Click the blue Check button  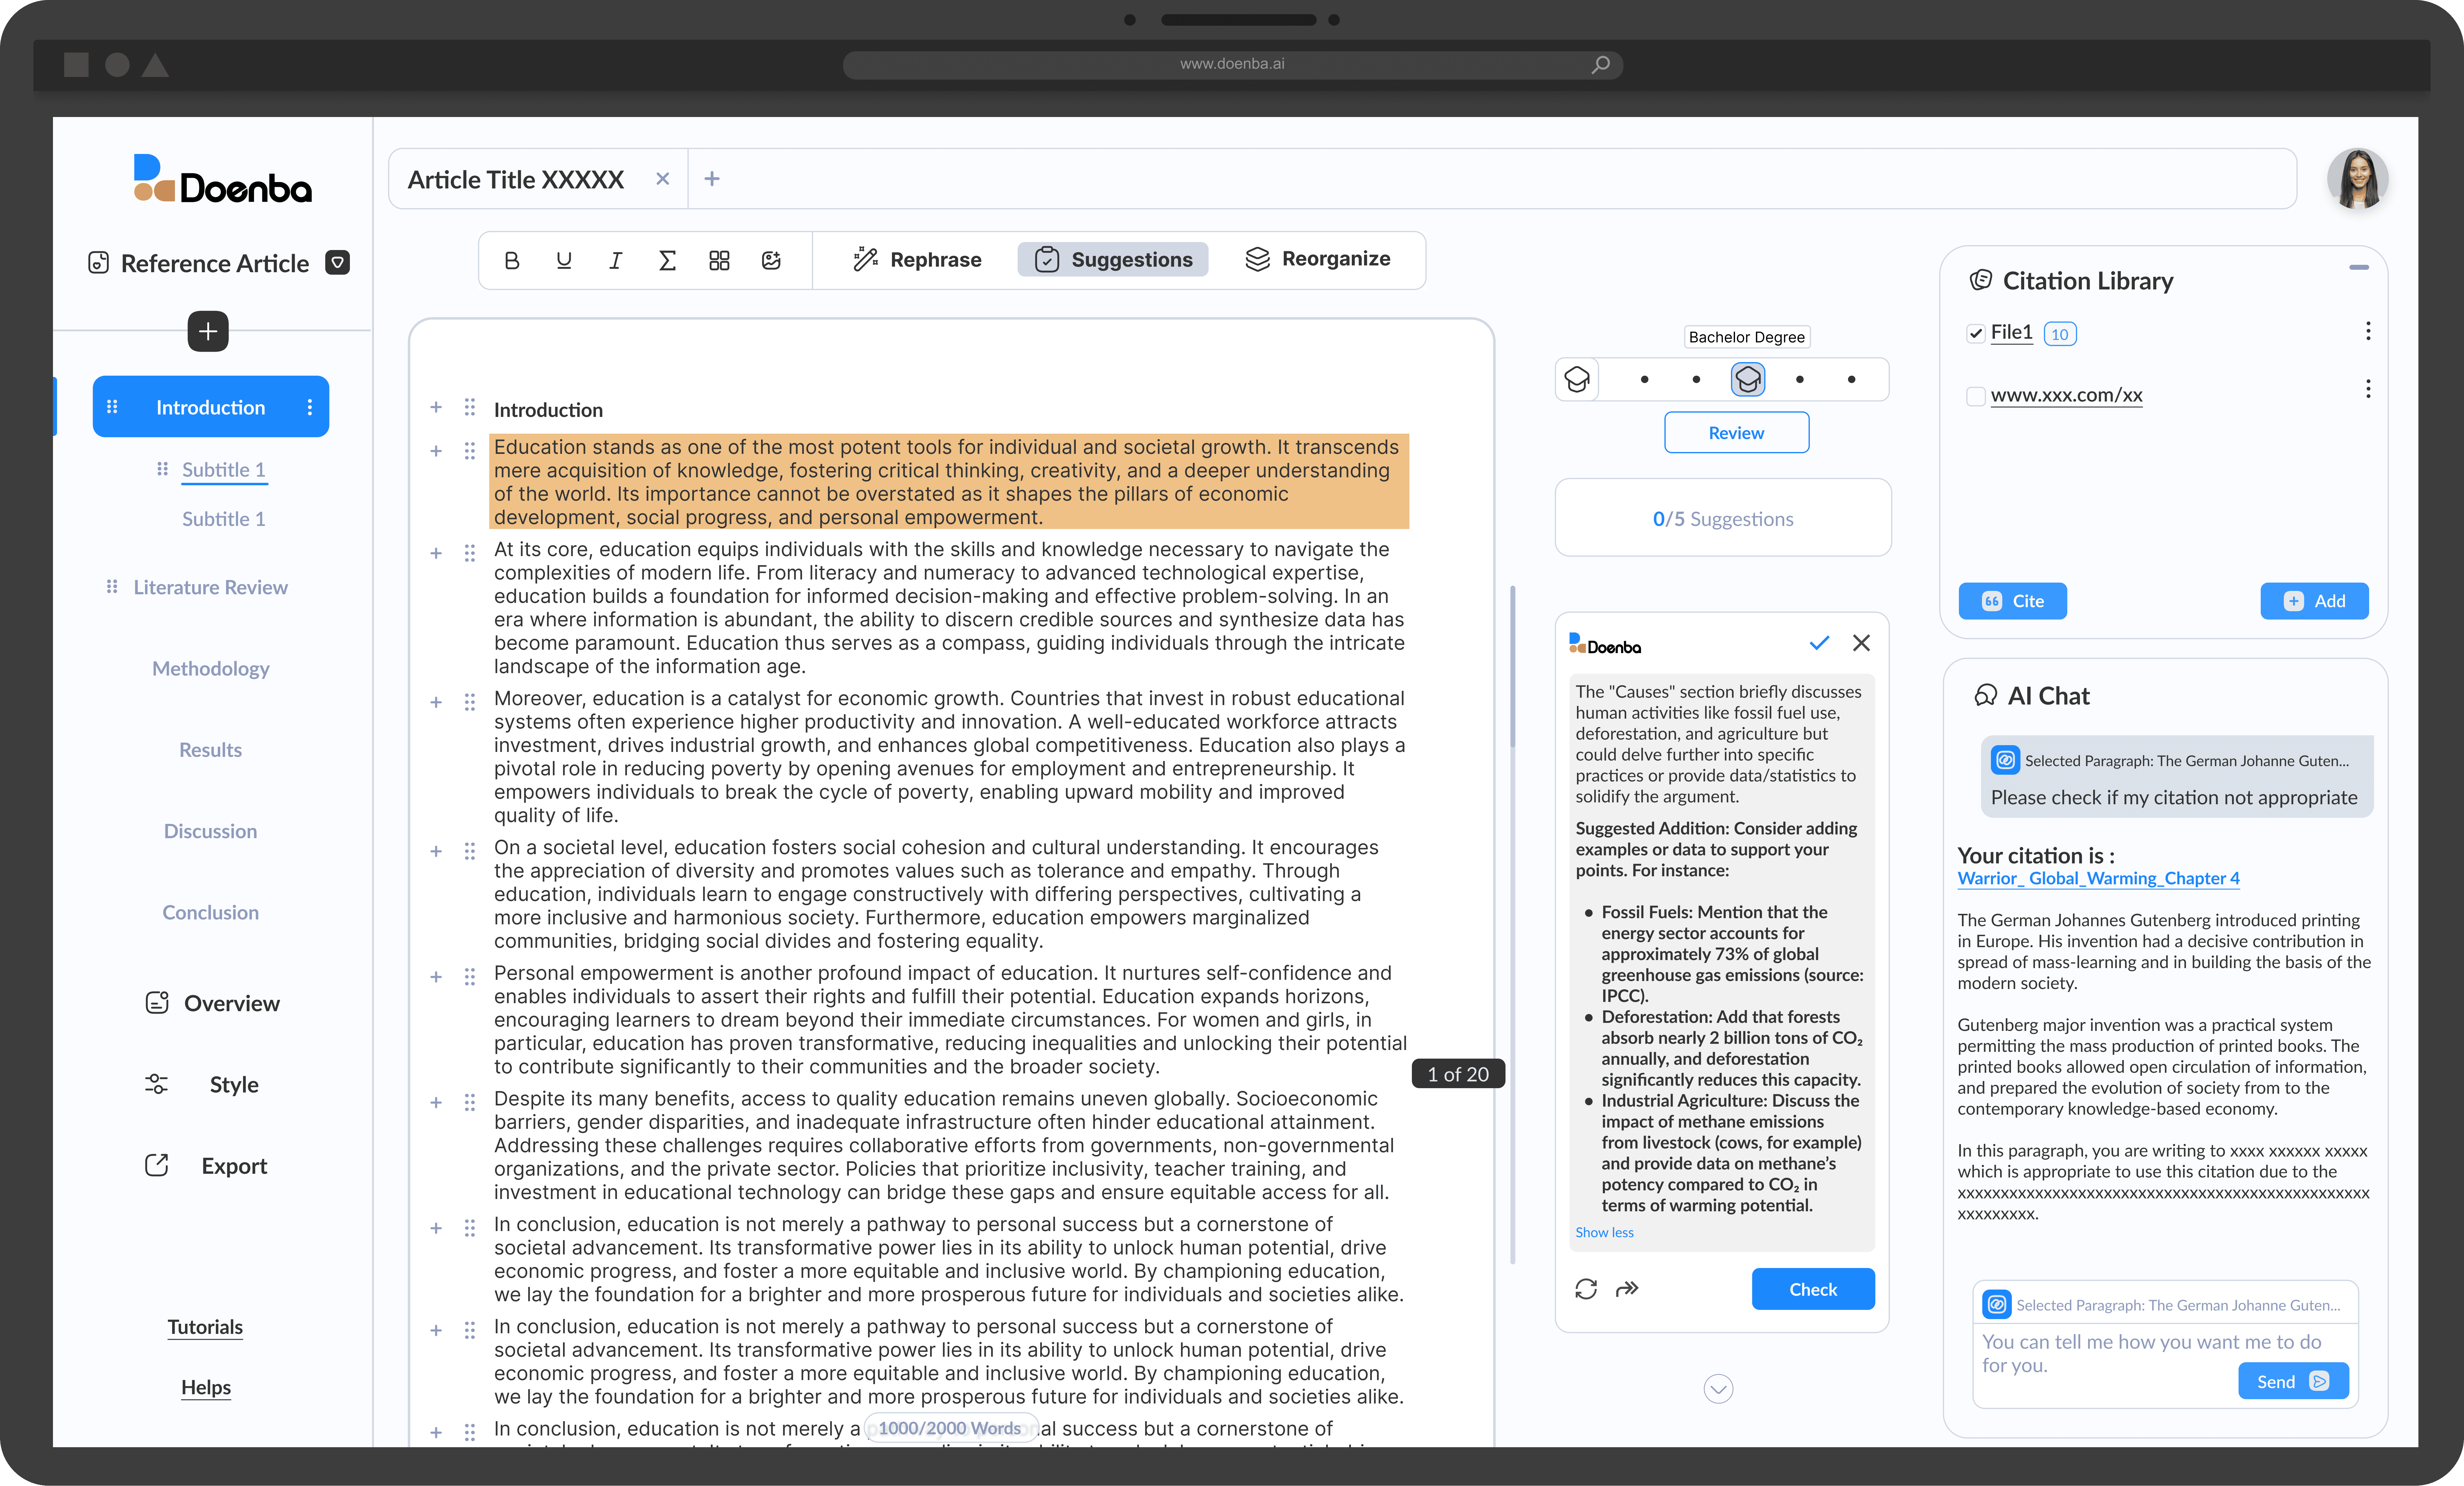1813,1289
